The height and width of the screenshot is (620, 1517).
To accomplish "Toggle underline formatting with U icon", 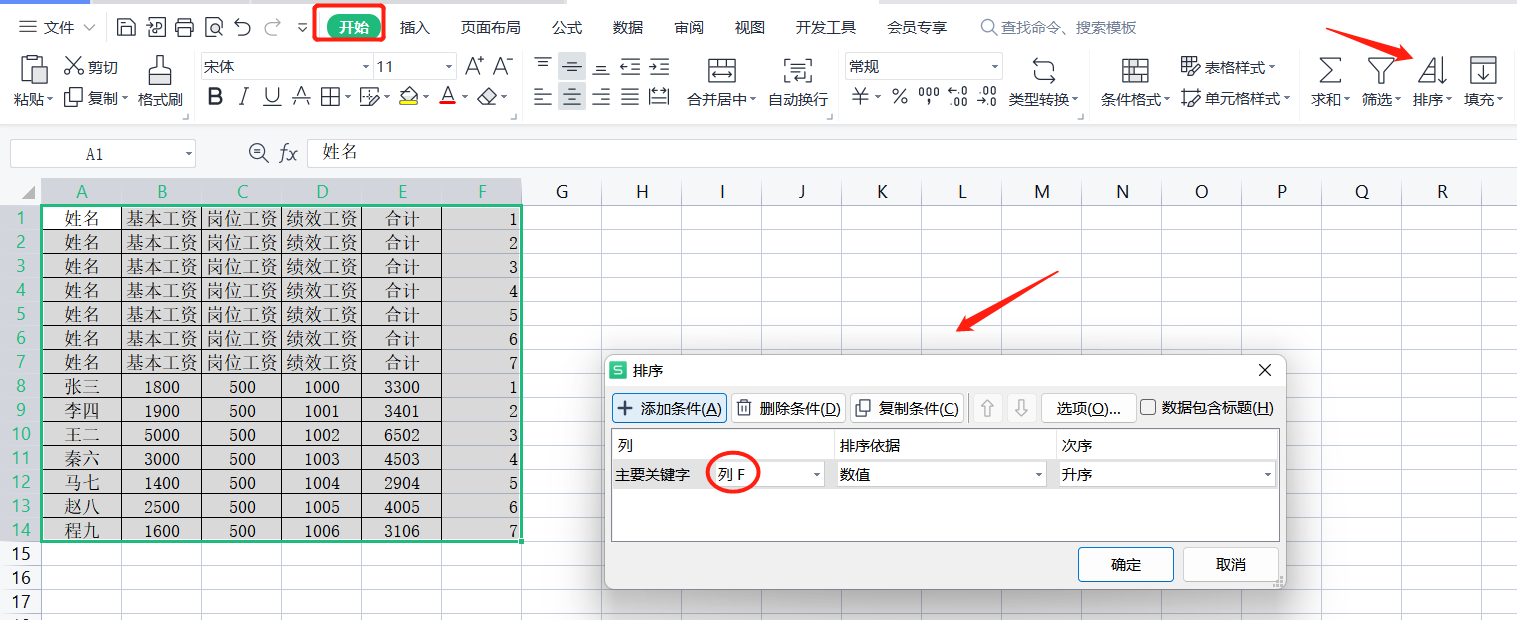I will (x=272, y=97).
